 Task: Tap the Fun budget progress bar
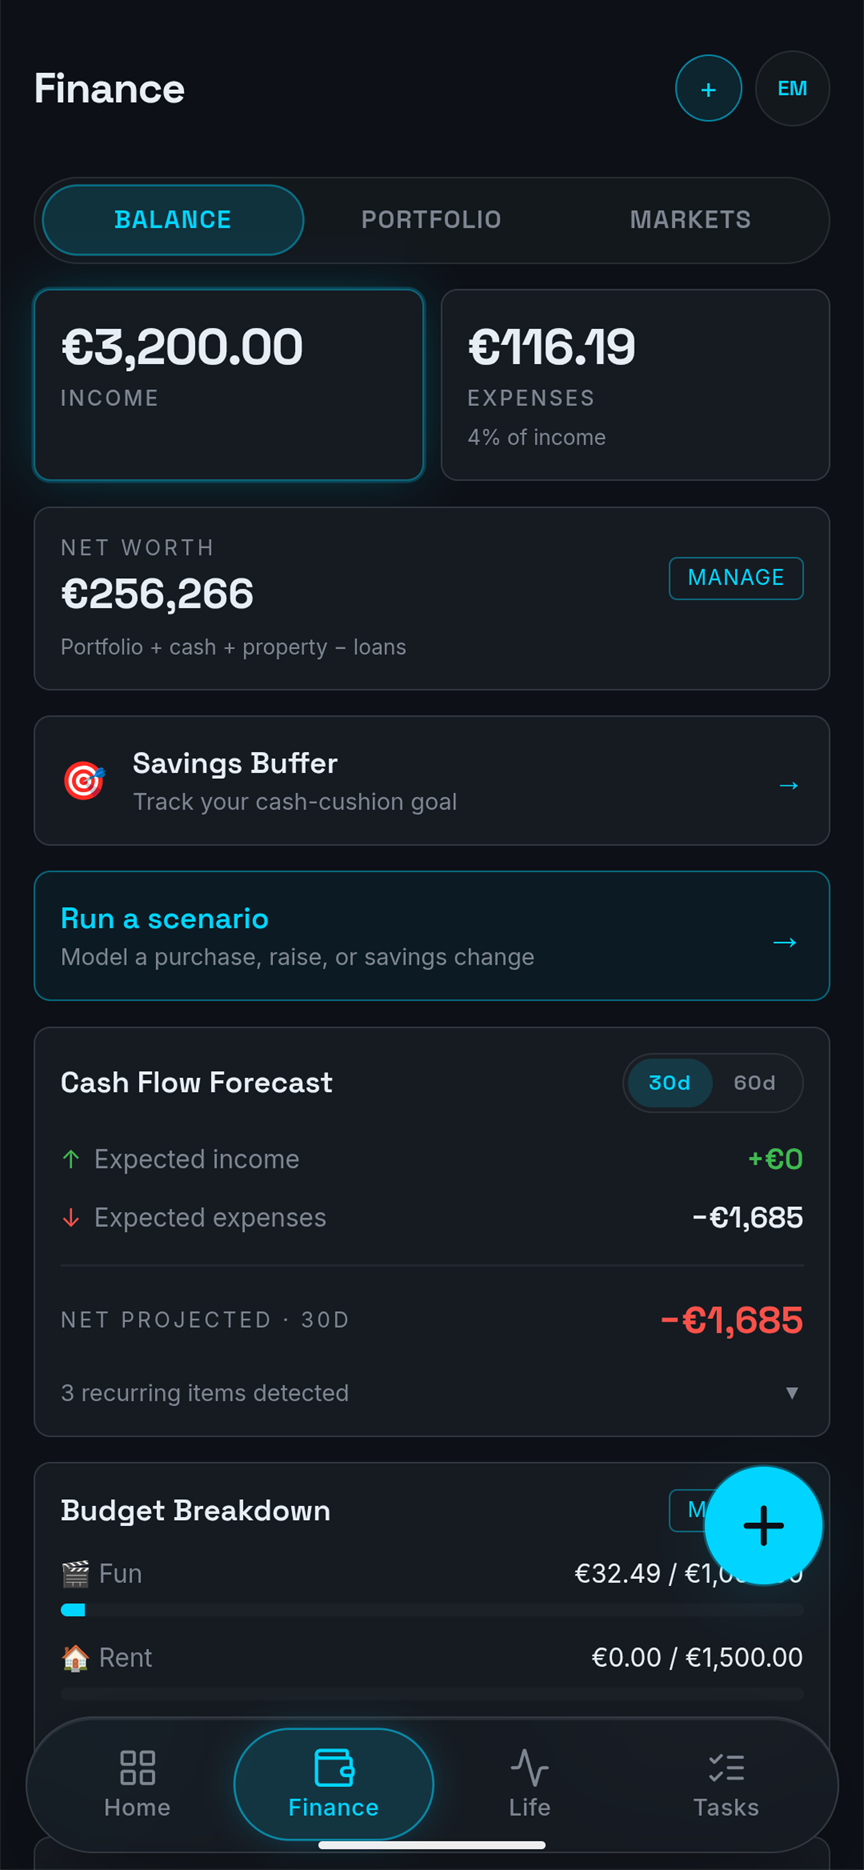point(432,1610)
